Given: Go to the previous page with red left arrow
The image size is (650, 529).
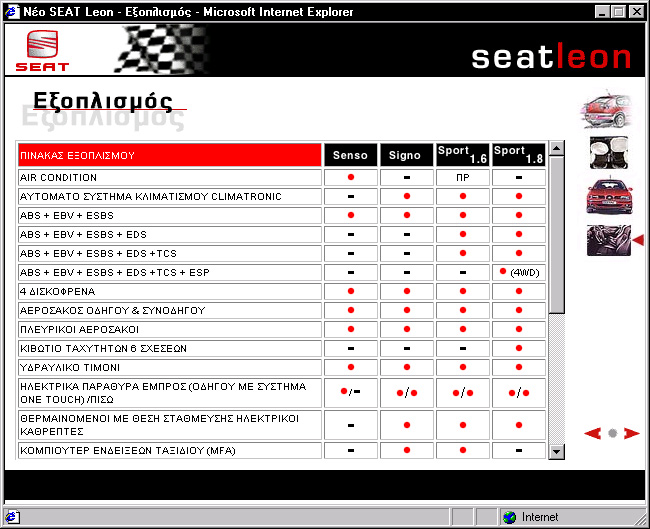Looking at the screenshot, I should [x=592, y=434].
